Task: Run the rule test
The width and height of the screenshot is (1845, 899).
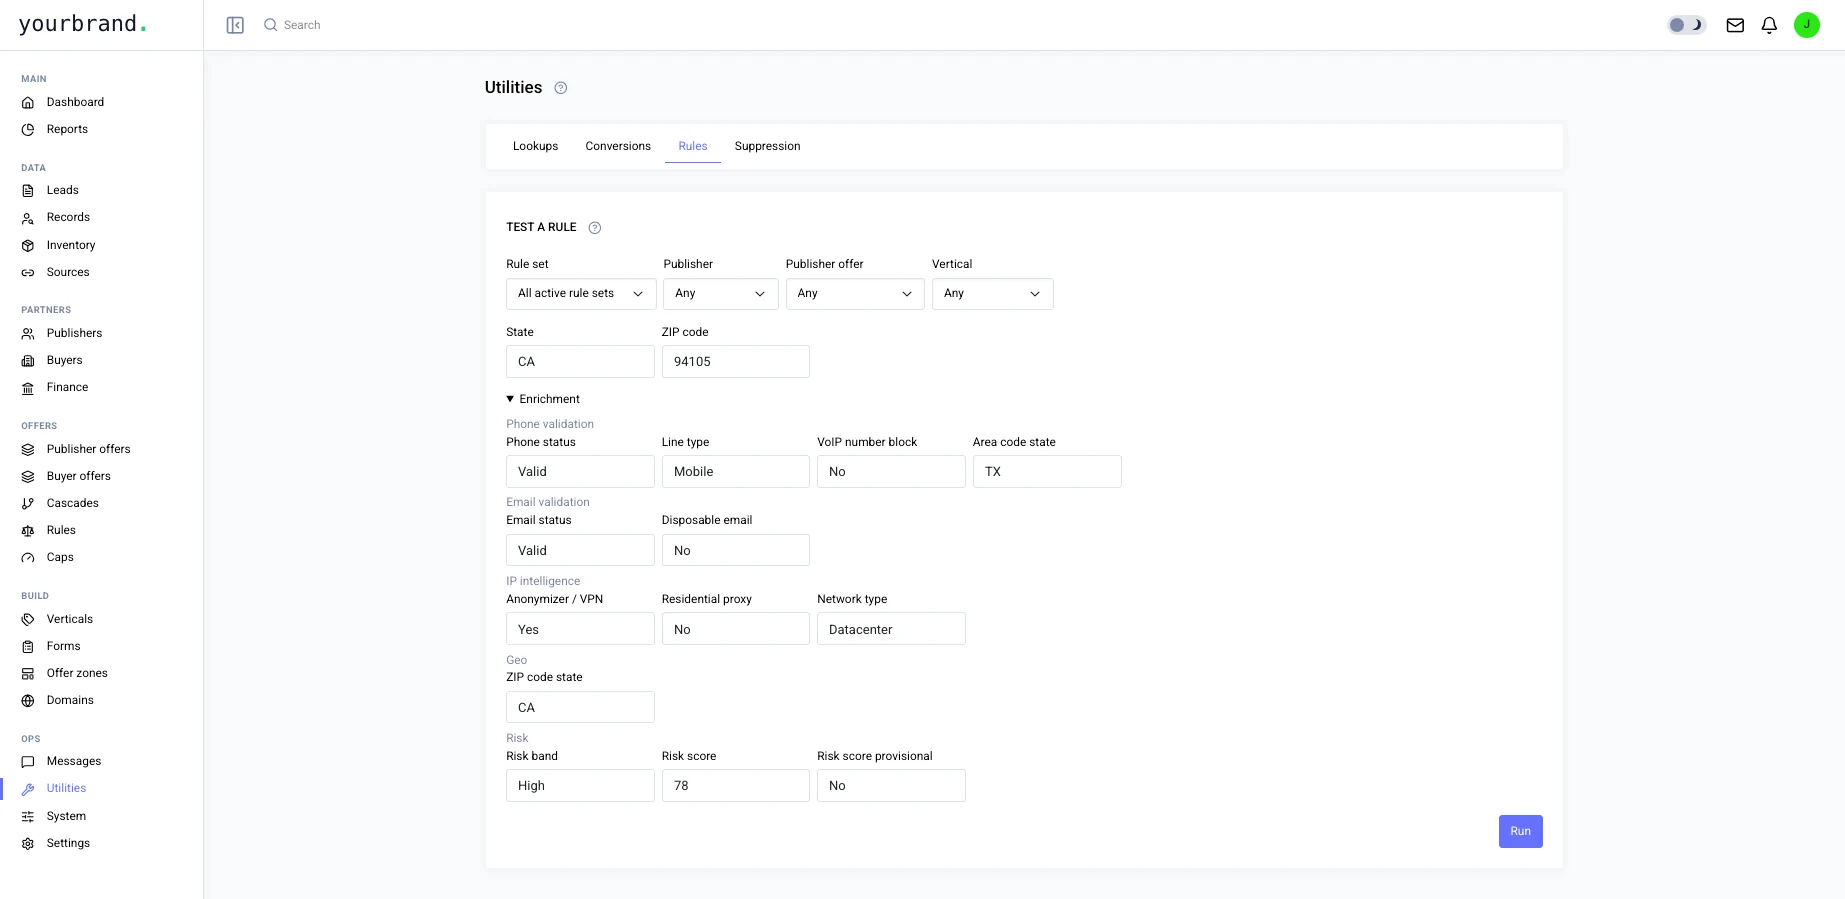Action: click(x=1520, y=831)
